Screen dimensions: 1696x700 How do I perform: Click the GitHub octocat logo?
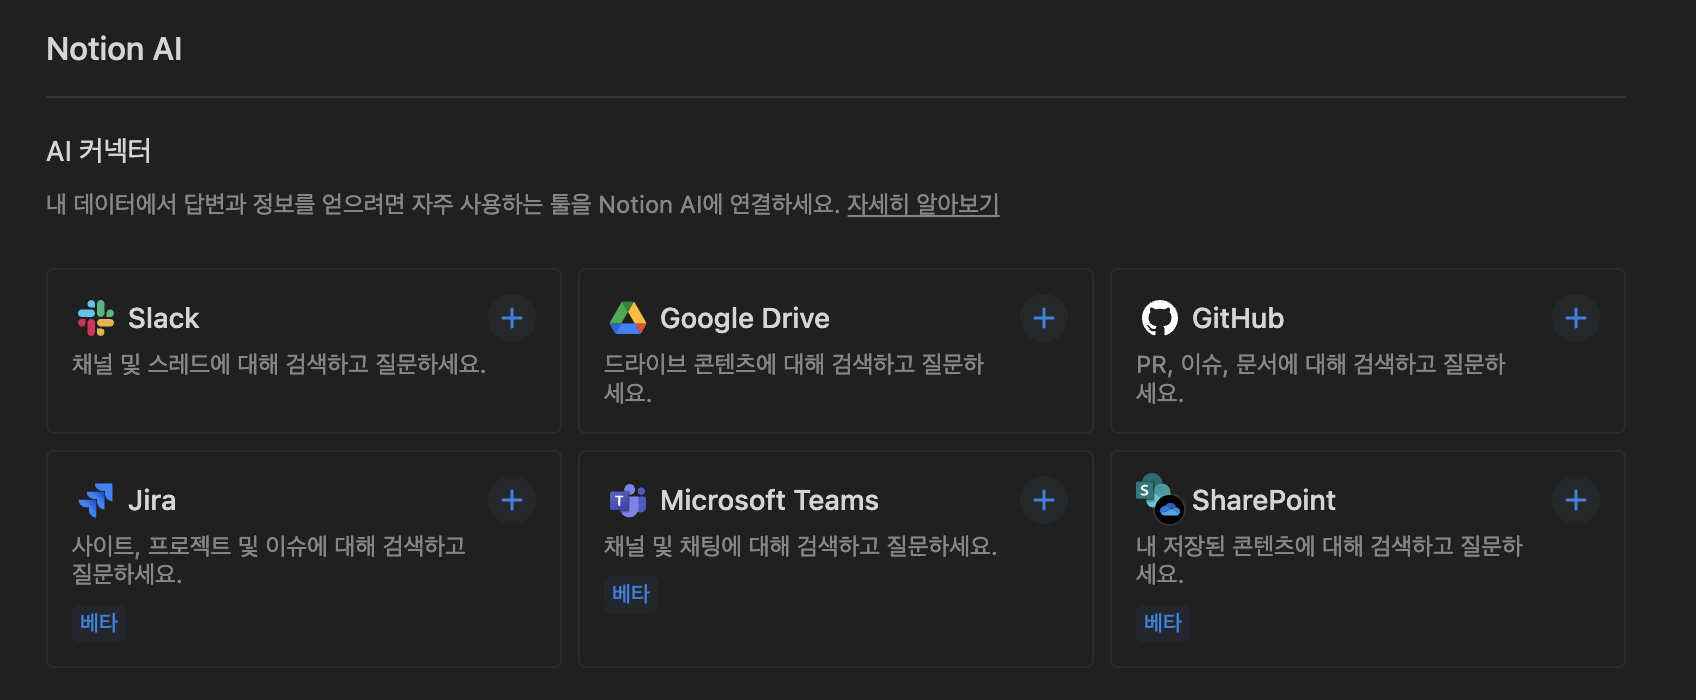point(1160,318)
